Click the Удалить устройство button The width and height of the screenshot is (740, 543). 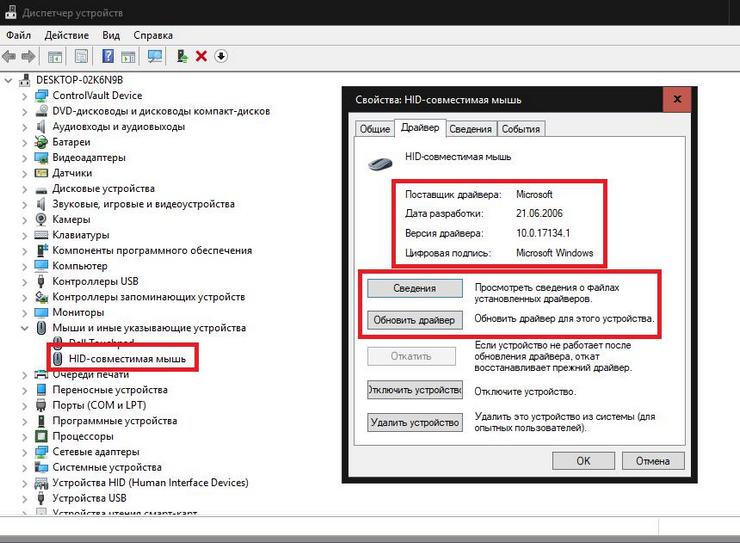[x=415, y=422]
